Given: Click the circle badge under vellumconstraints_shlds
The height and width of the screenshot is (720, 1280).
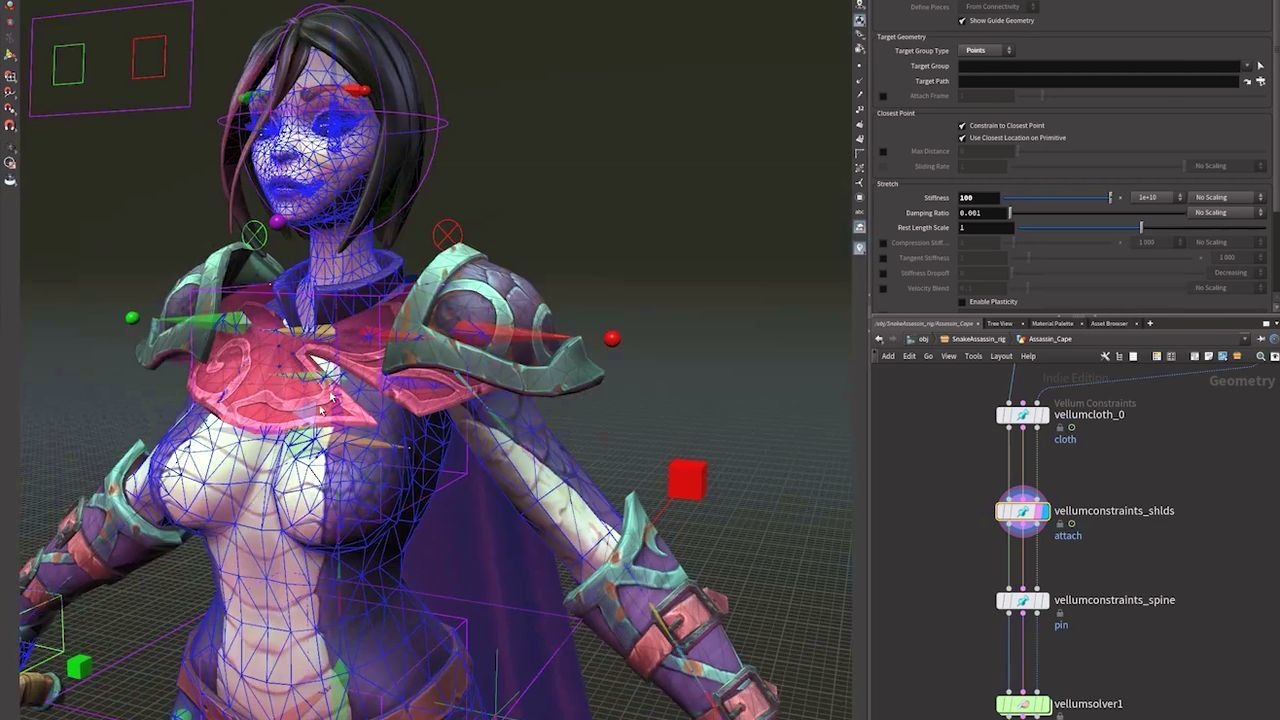Looking at the screenshot, I should tap(1072, 524).
